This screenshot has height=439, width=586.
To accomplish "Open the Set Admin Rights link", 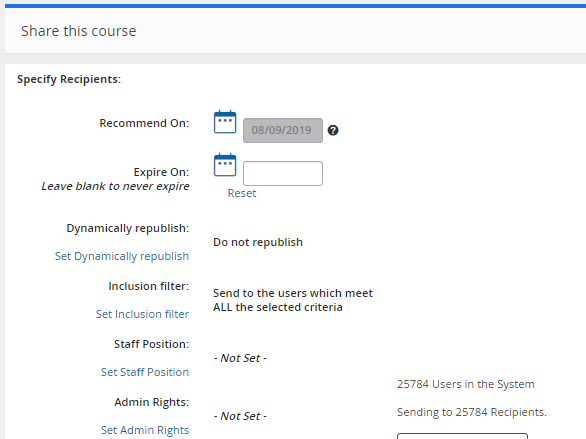I will tap(145, 430).
